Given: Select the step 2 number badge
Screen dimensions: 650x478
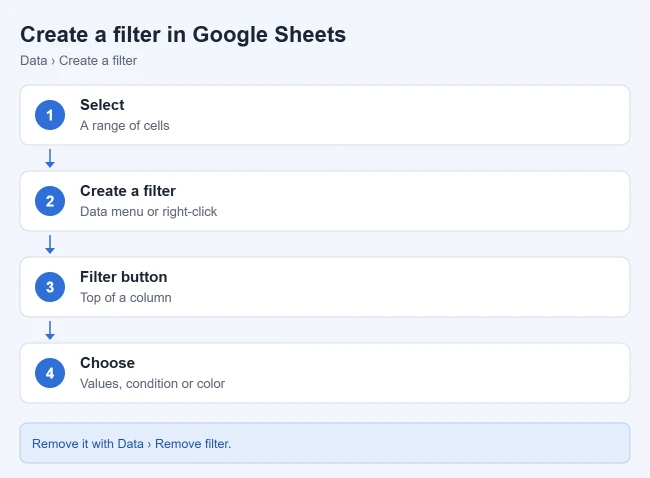Looking at the screenshot, I should (50, 201).
